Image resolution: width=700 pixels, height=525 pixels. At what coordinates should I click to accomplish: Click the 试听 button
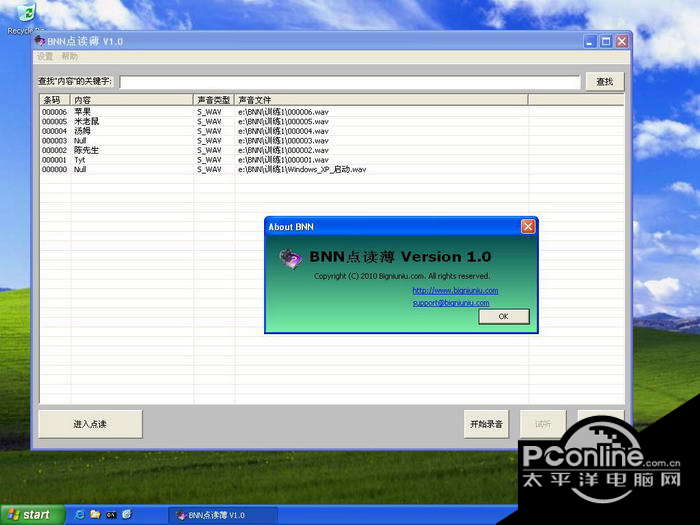543,424
